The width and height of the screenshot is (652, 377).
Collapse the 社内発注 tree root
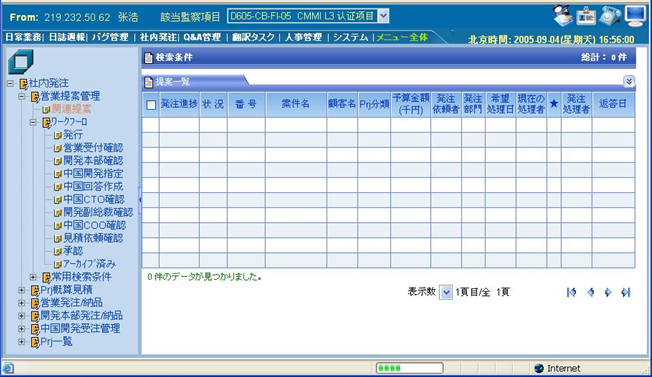pos(10,84)
